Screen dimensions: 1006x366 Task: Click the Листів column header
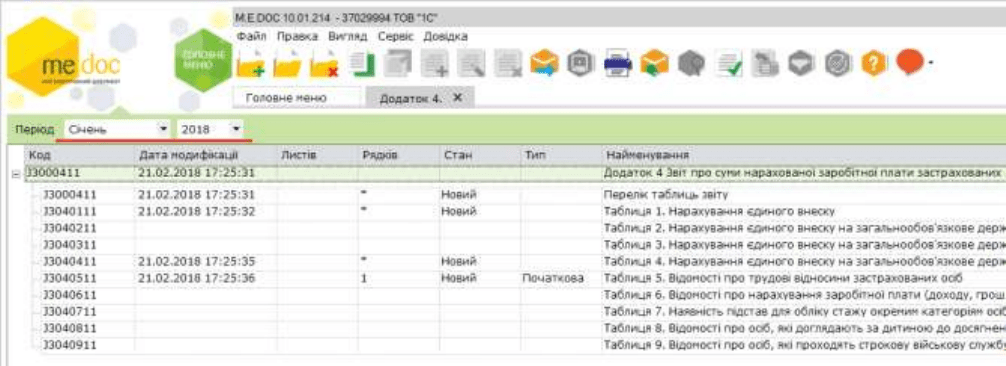318,155
